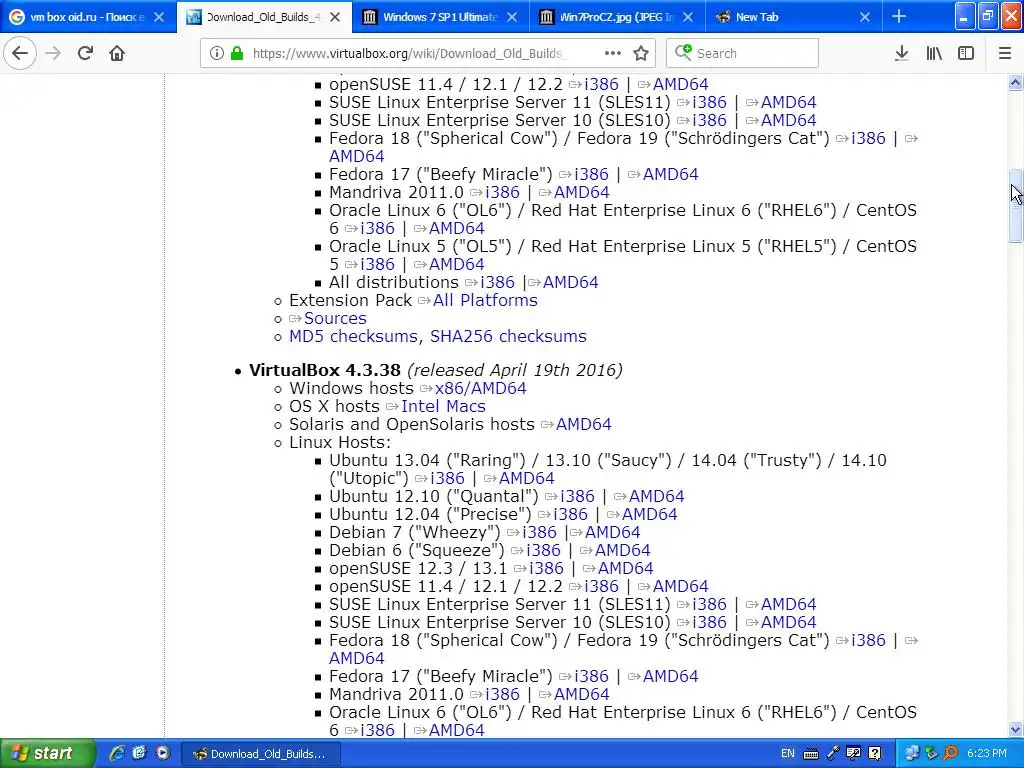Close the Windows 7 SP1 Ultimate tab
Image resolution: width=1024 pixels, height=768 pixels.
tap(512, 18)
